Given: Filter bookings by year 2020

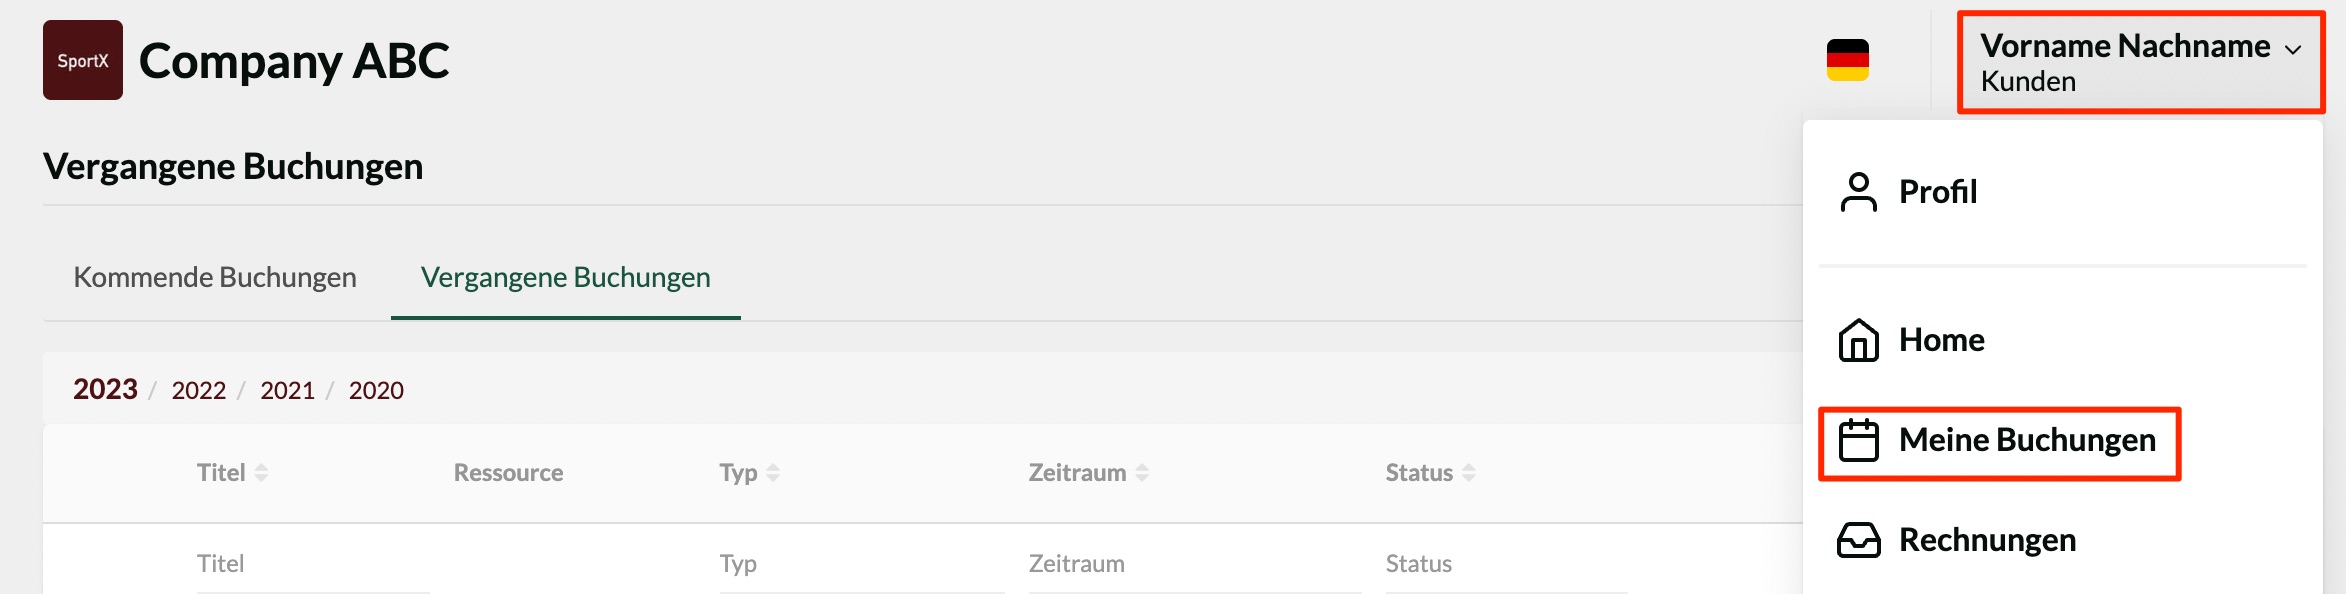Looking at the screenshot, I should [x=376, y=390].
